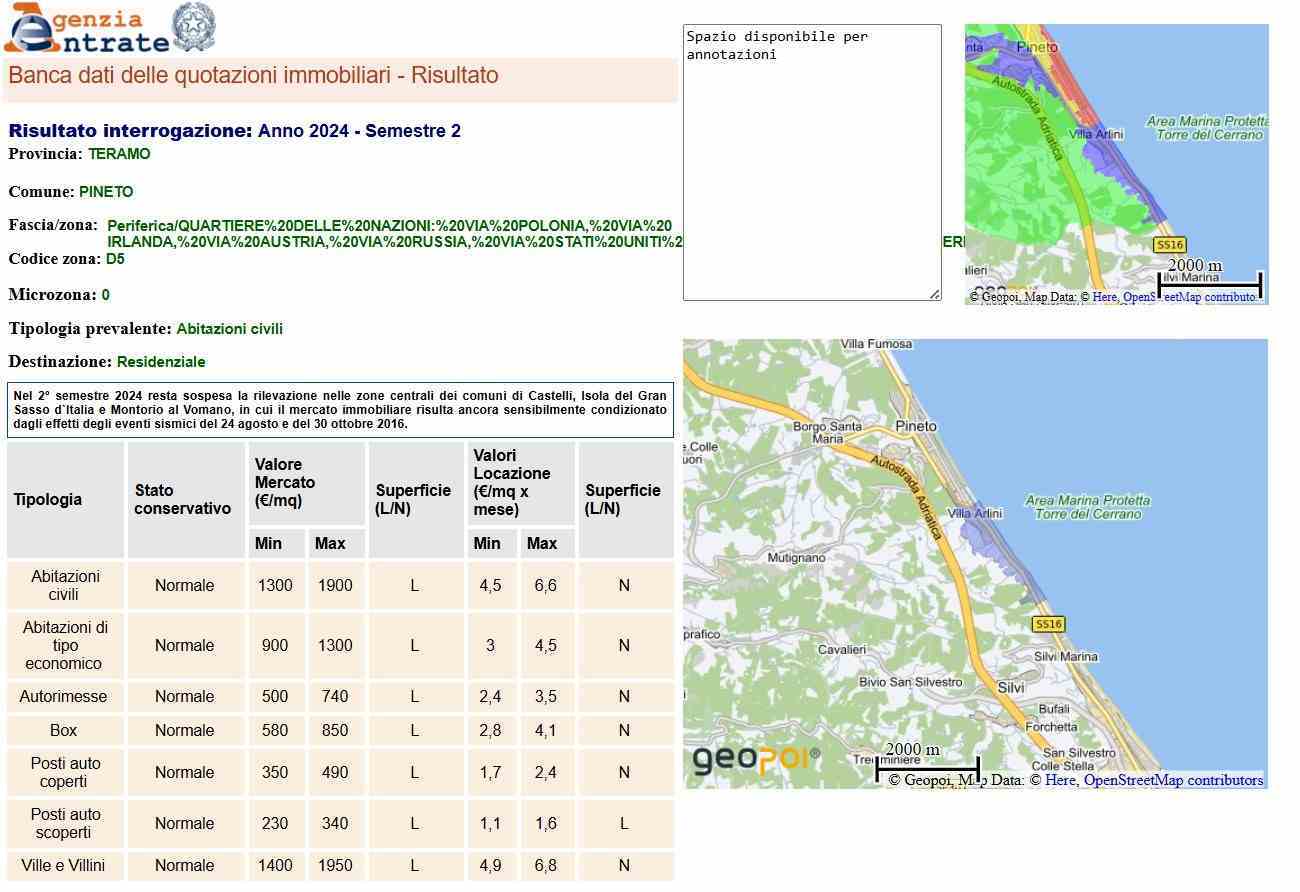The image size is (1300, 892).
Task: Open the Here link under large map
Action: pos(1059,780)
